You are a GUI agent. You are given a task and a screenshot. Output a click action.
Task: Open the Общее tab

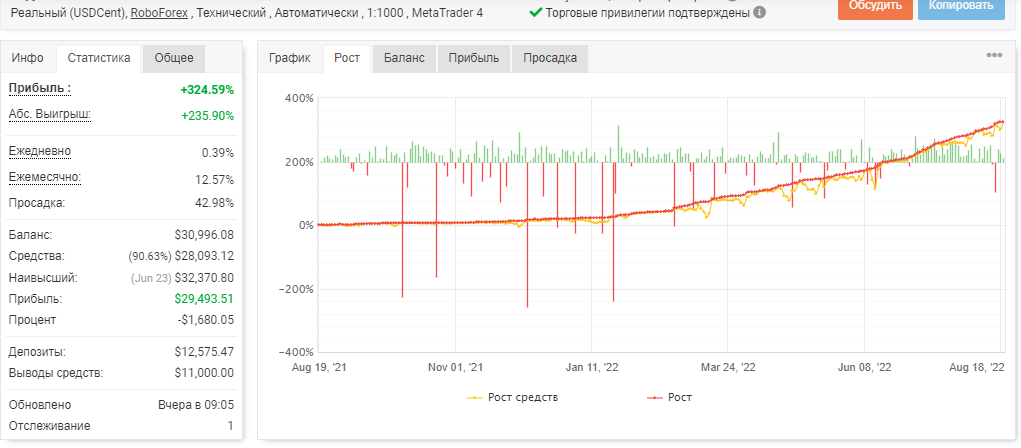pyautogui.click(x=174, y=58)
